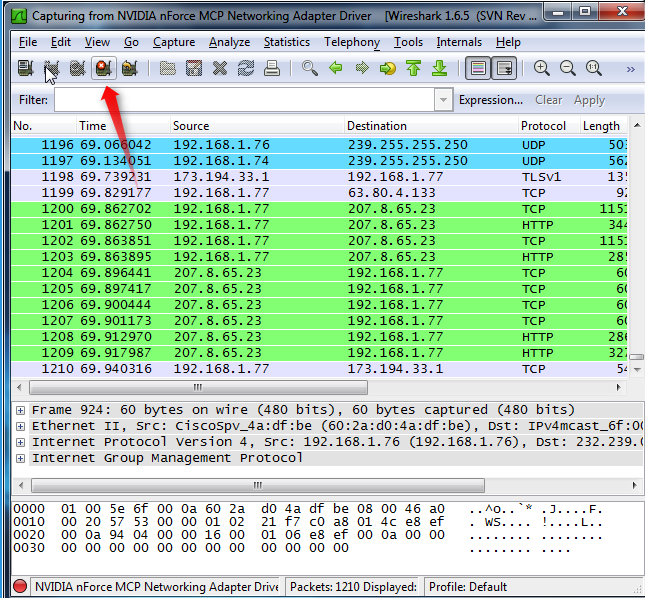Open capture options toolbar icon
The width and height of the screenshot is (645, 598).
click(51, 68)
